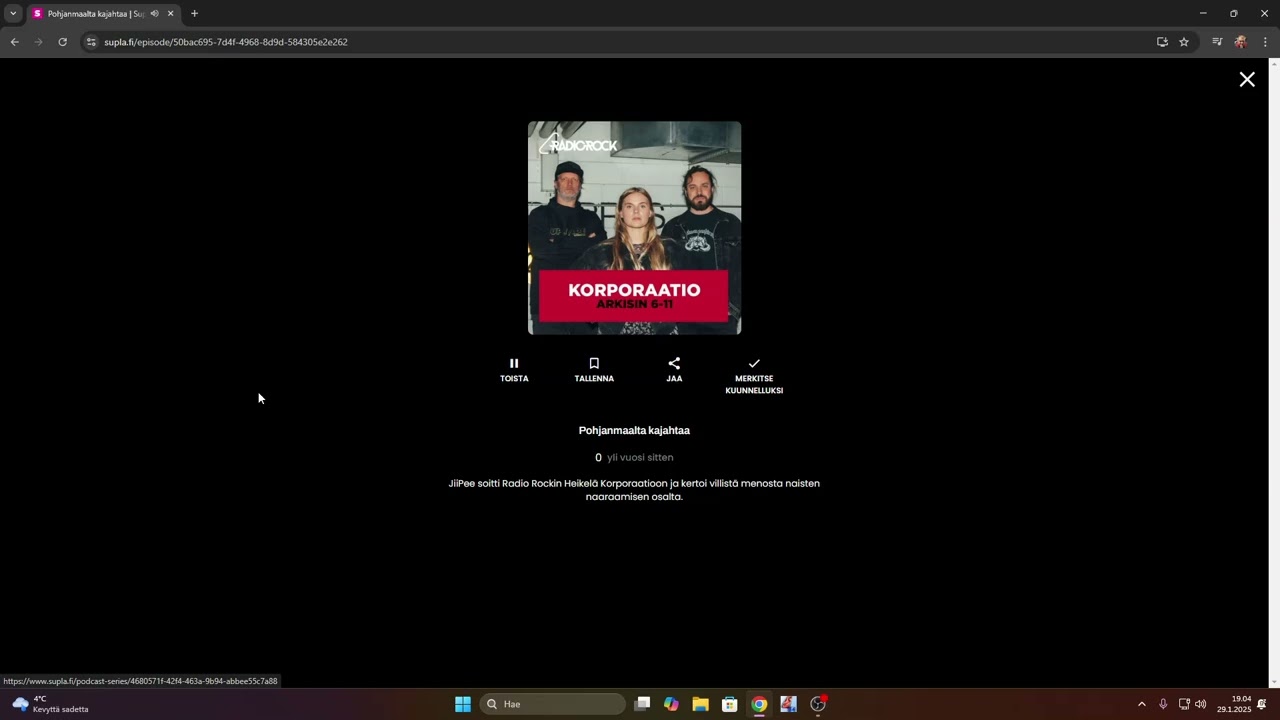The height and width of the screenshot is (720, 1280).
Task: Click the 'yli vuosi sitten' date text
Action: 640,457
